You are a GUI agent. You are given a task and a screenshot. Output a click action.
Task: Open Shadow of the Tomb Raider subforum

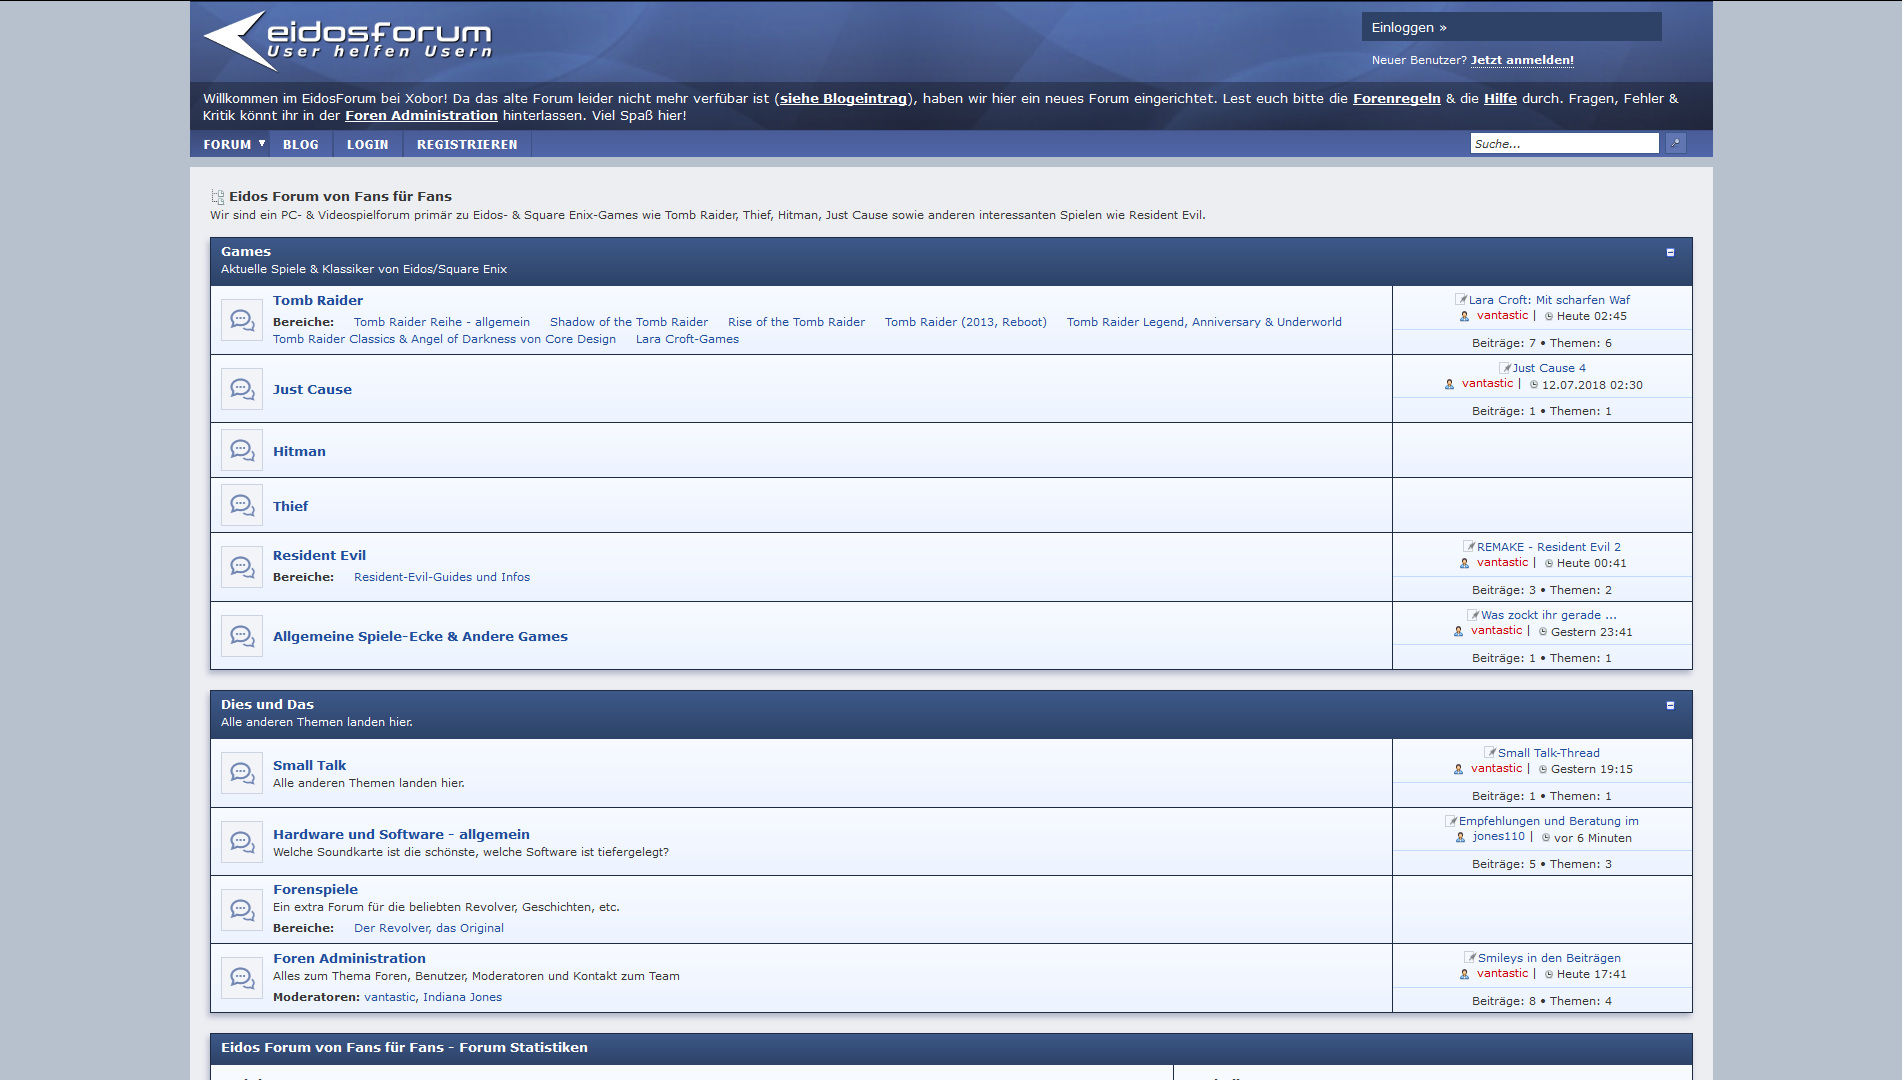(629, 322)
